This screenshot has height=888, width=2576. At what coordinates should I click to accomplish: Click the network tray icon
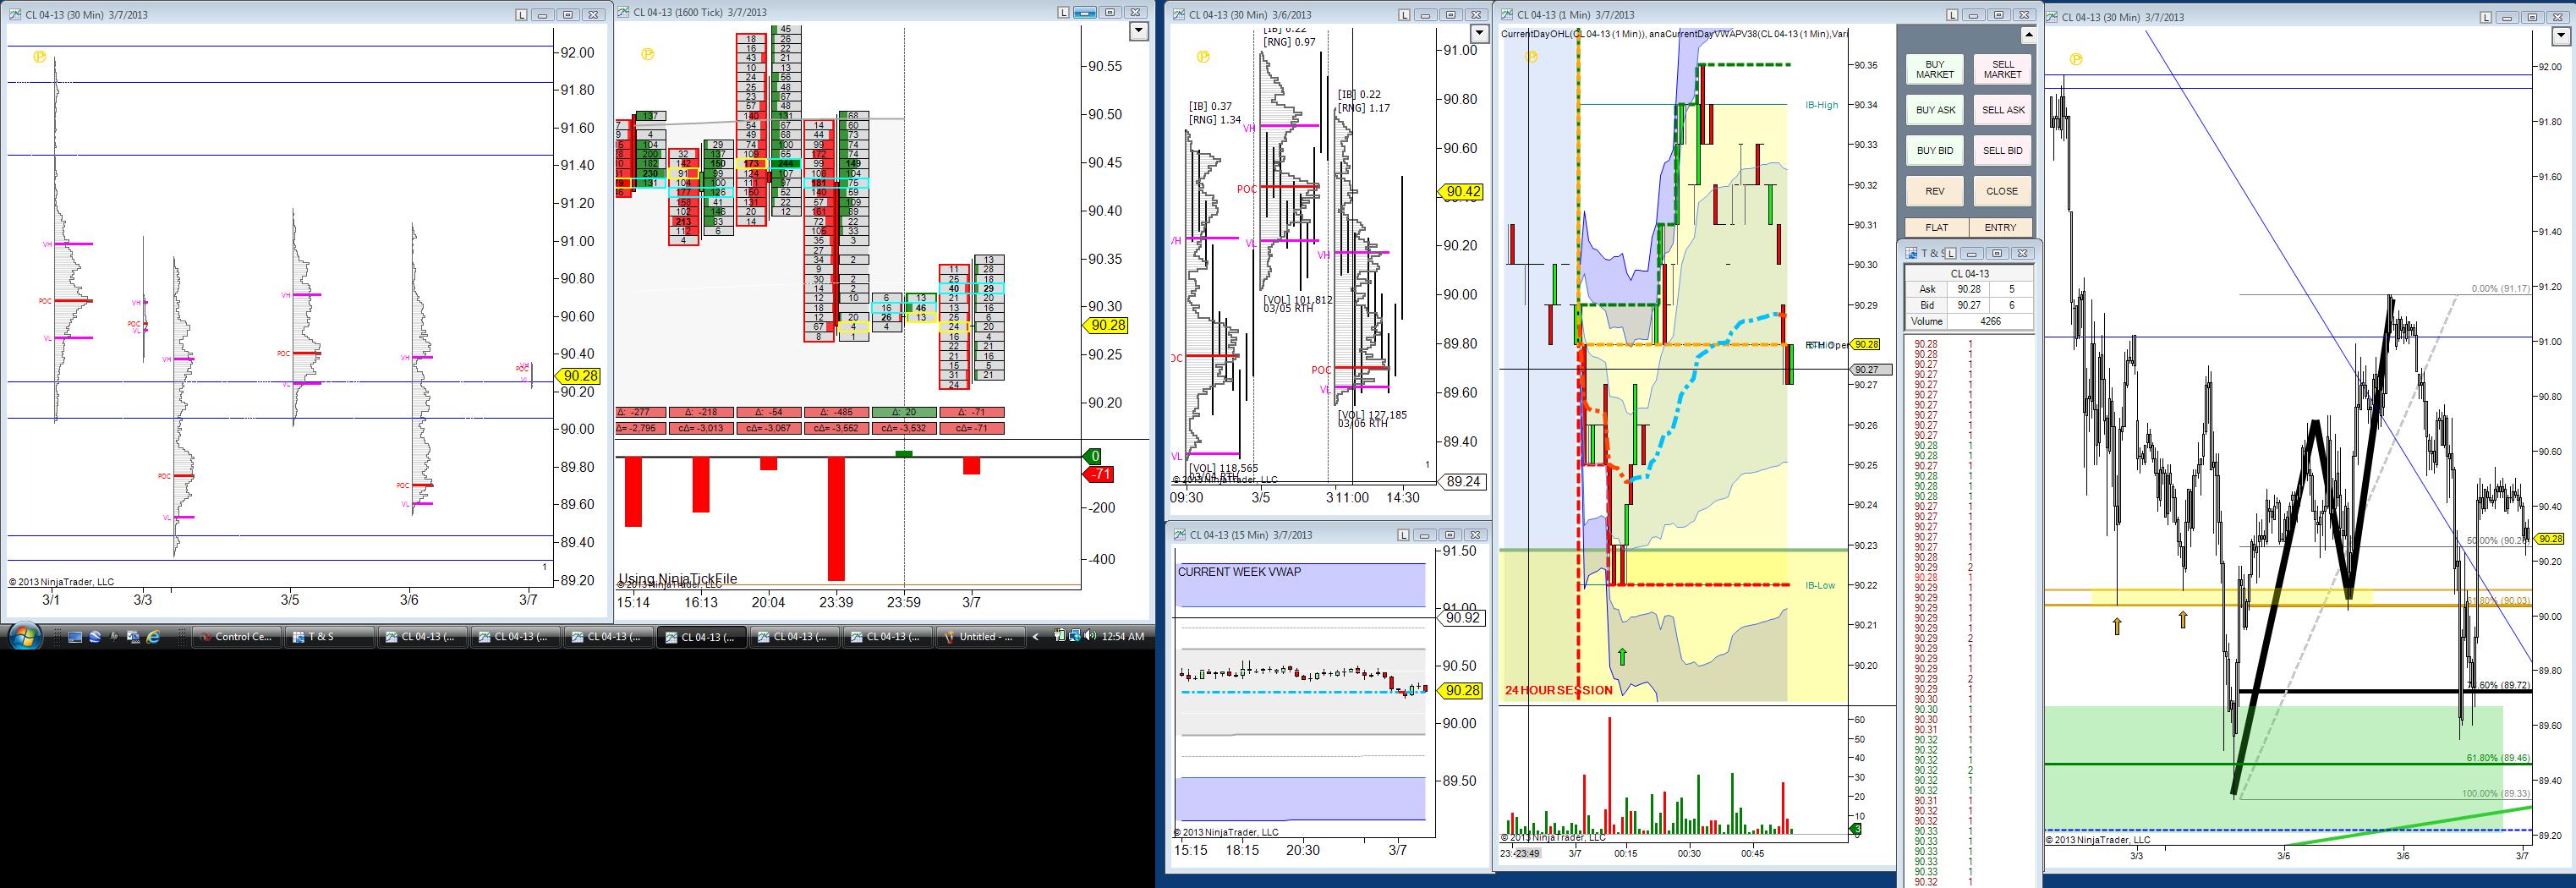point(1073,636)
